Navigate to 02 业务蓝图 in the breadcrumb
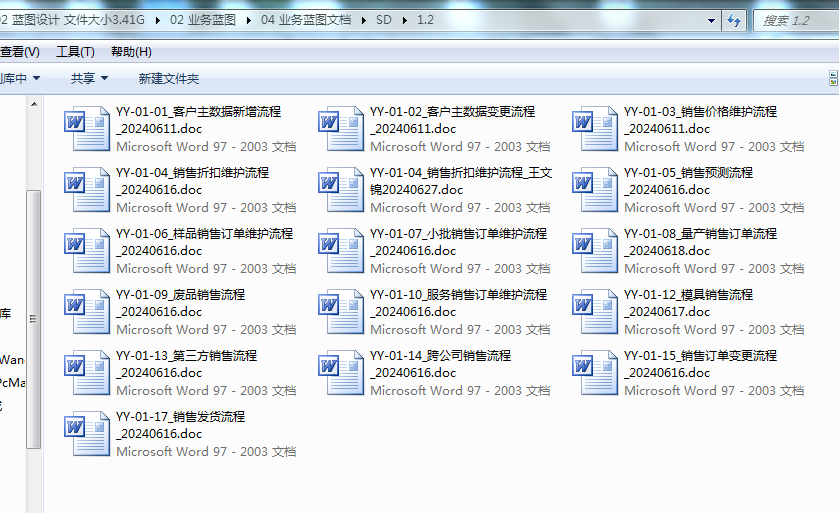This screenshot has width=839, height=513. pyautogui.click(x=204, y=20)
